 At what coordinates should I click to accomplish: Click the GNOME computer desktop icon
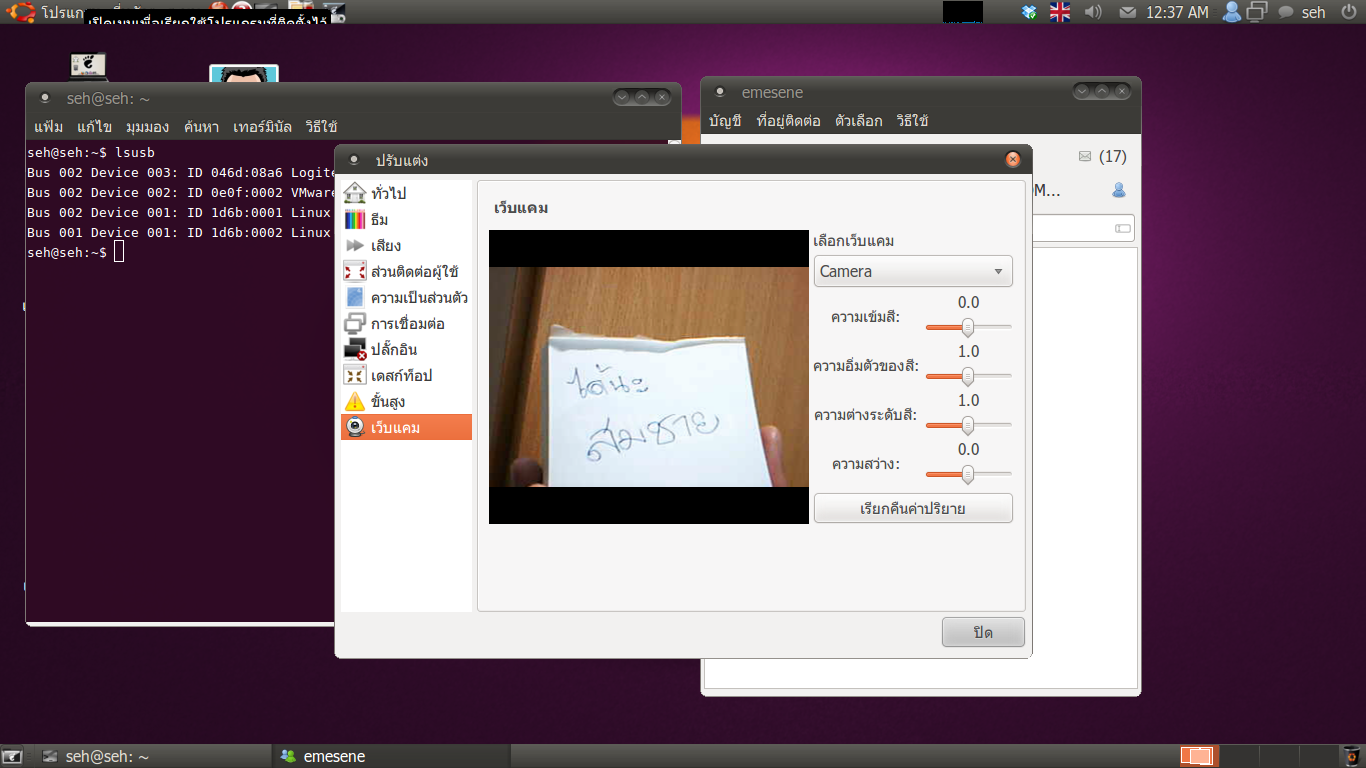pyautogui.click(x=89, y=66)
